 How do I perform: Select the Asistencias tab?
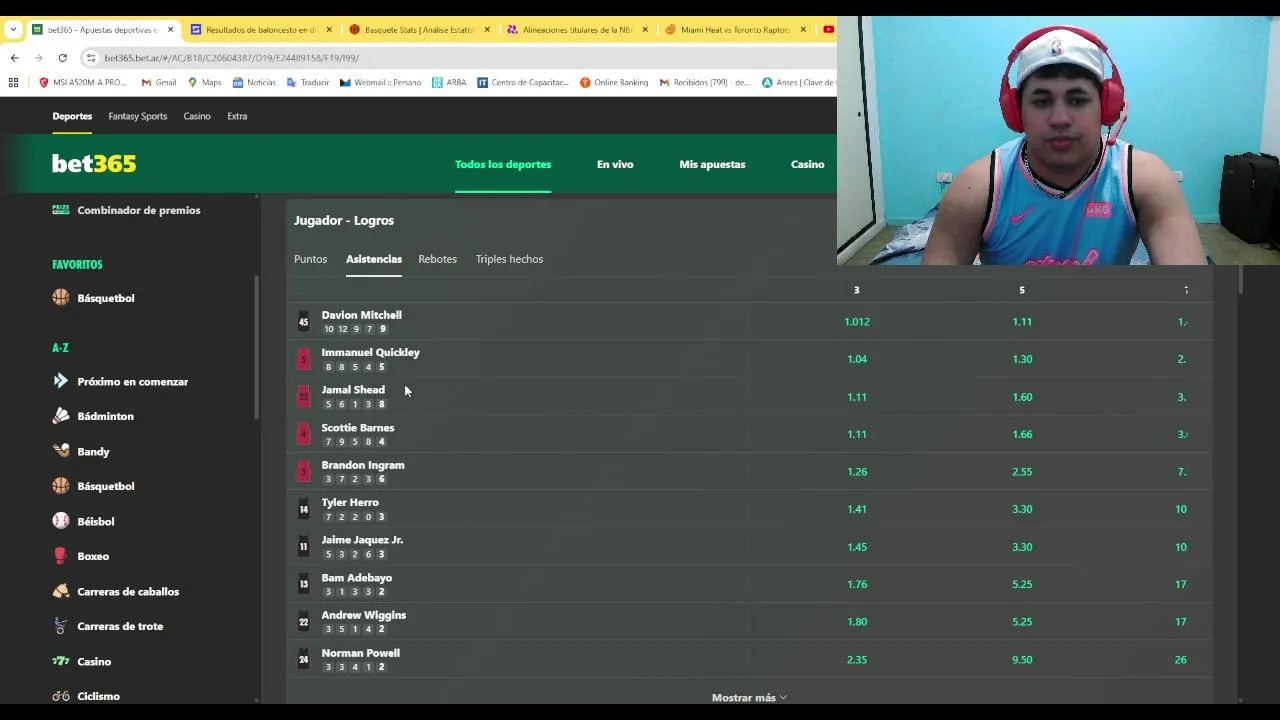374,259
